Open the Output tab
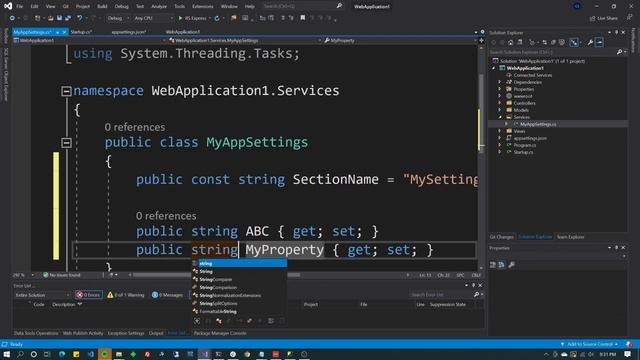Viewport: 640px width, 360px height. [x=156, y=333]
